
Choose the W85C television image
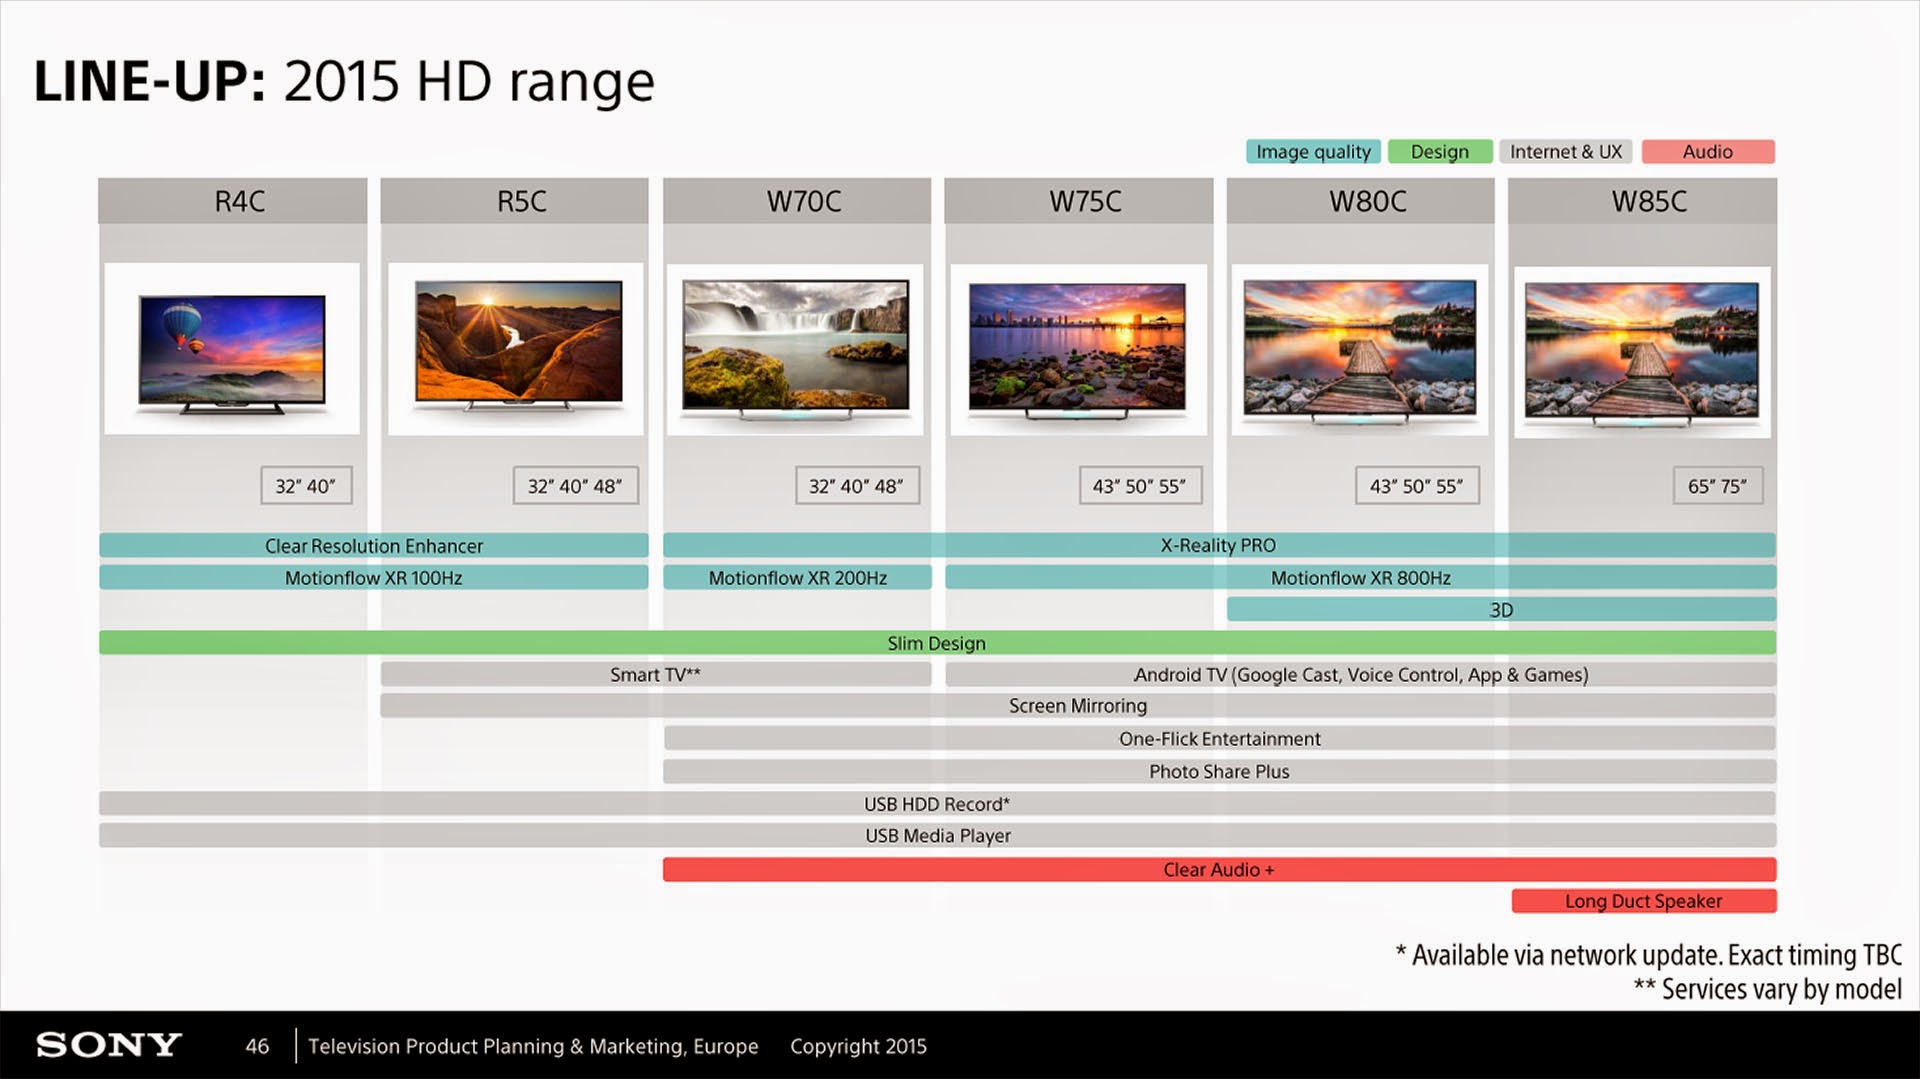point(1642,351)
